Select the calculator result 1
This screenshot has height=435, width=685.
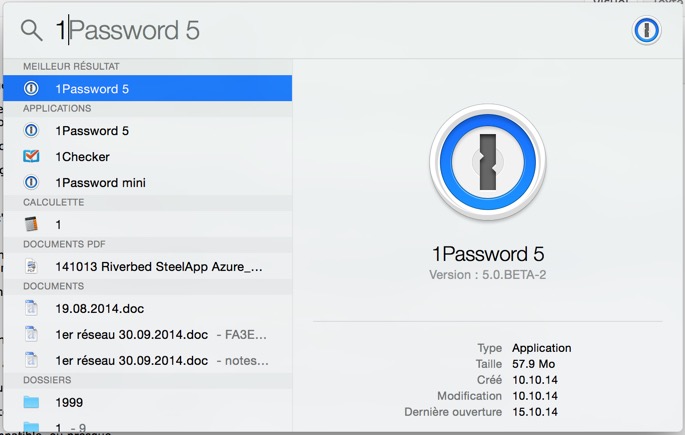148,224
